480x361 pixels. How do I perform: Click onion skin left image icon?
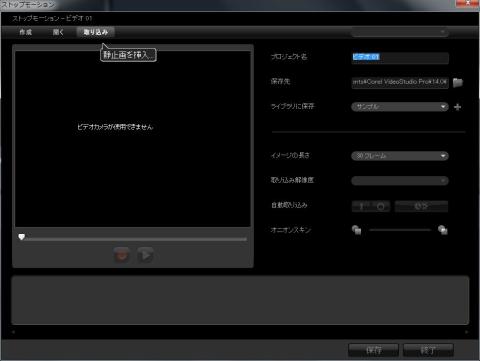click(356, 230)
